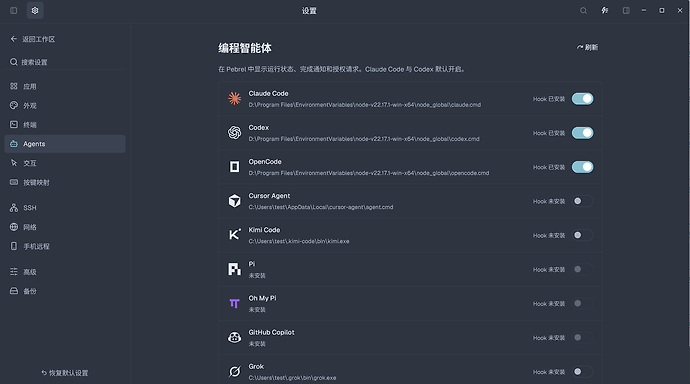Click the 刷新 refresh button
The width and height of the screenshot is (690, 384).
click(587, 47)
